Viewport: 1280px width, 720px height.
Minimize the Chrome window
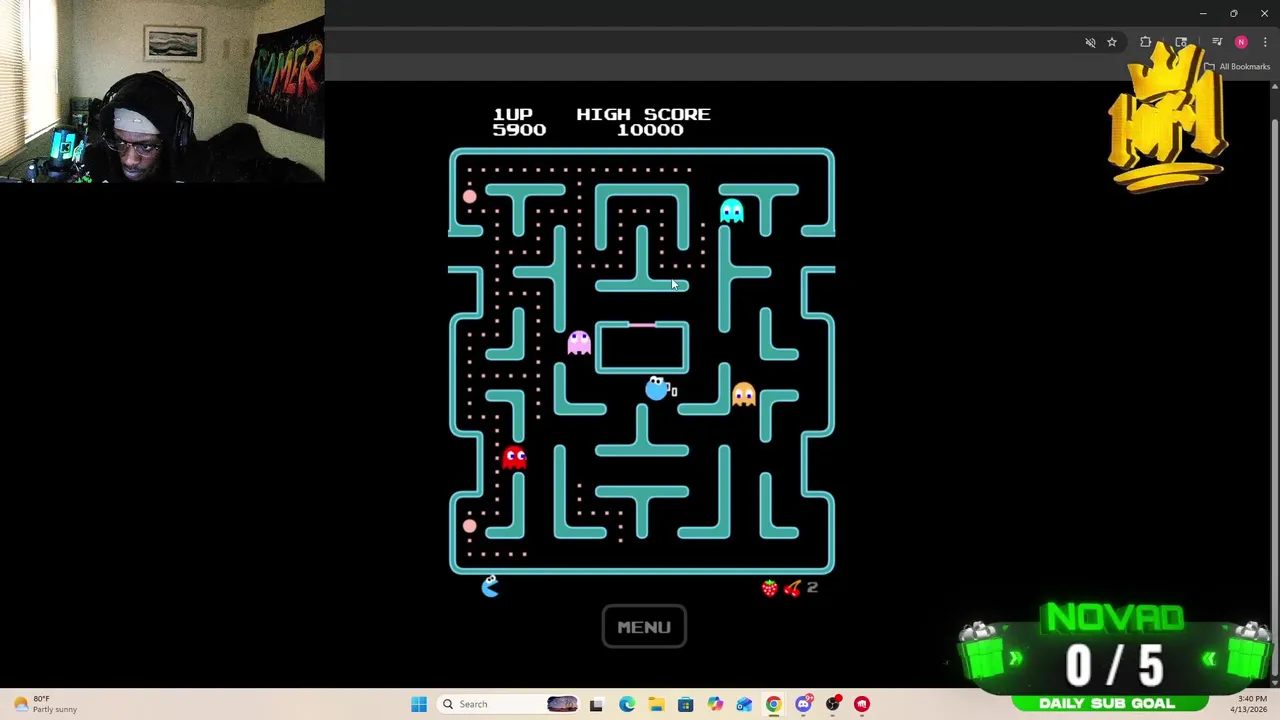coord(1203,13)
